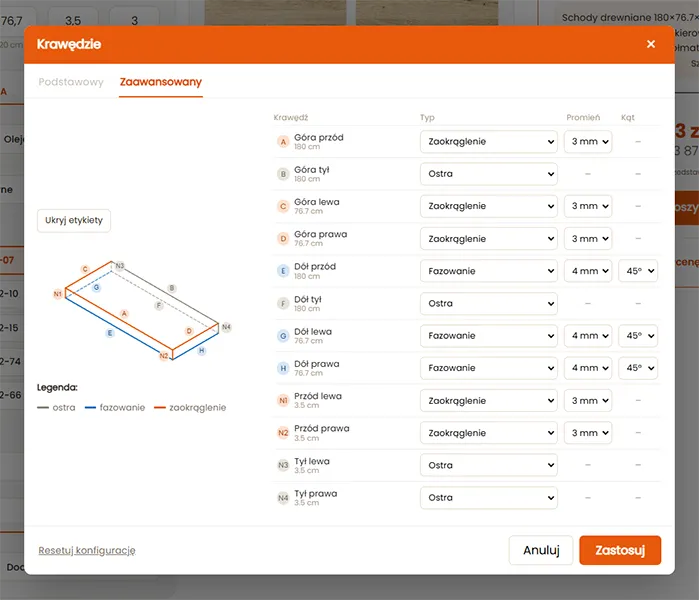This screenshot has width=699, height=600.
Task: Click the A badge for Góra przód row
Action: (x=283, y=142)
